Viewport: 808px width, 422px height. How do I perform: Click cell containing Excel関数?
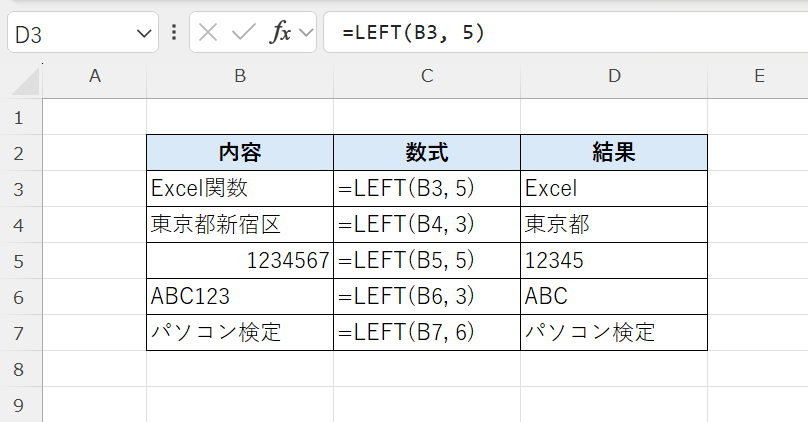(x=240, y=188)
